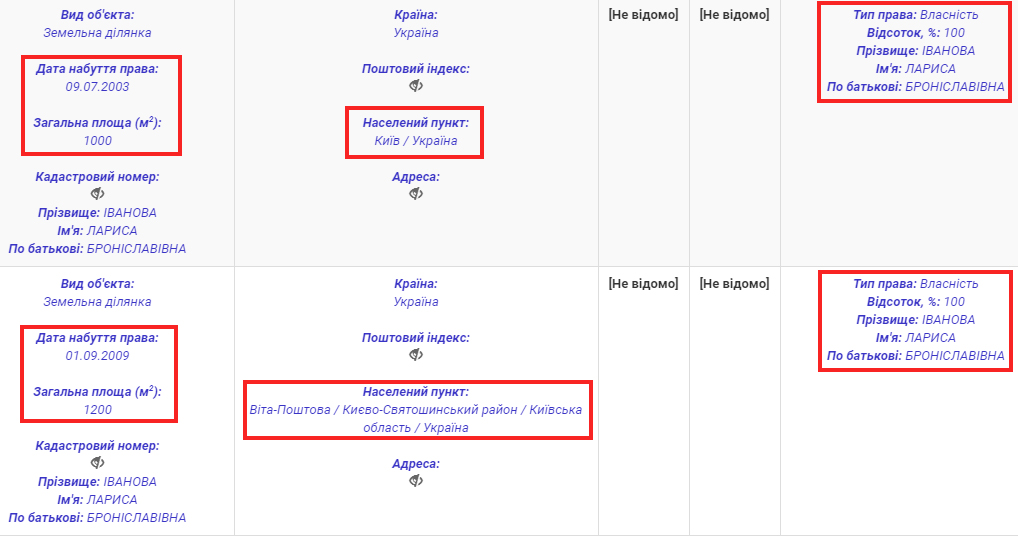Click 'Кадастровий номер' label in the 01.09.2009 entry
The height and width of the screenshot is (536, 1018).
pyautogui.click(x=97, y=445)
